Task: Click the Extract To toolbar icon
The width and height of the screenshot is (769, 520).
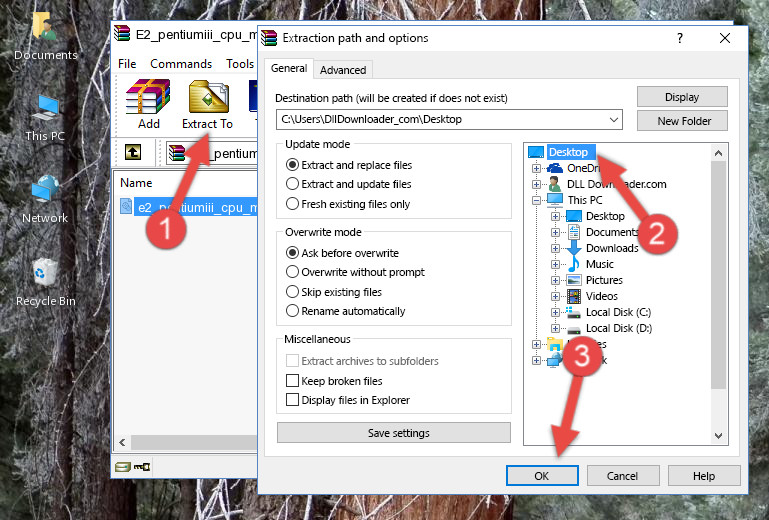Action: [207, 104]
